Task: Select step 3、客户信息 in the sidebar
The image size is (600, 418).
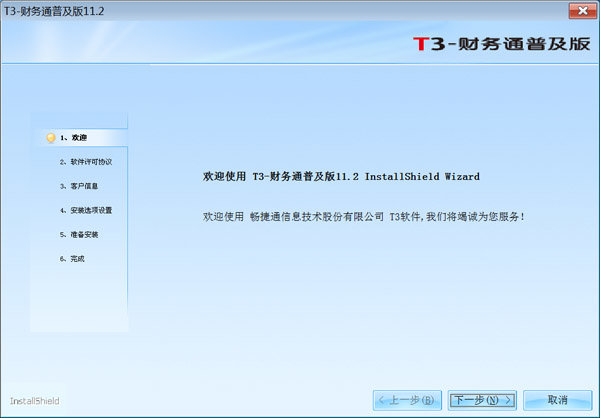Action: [78, 186]
